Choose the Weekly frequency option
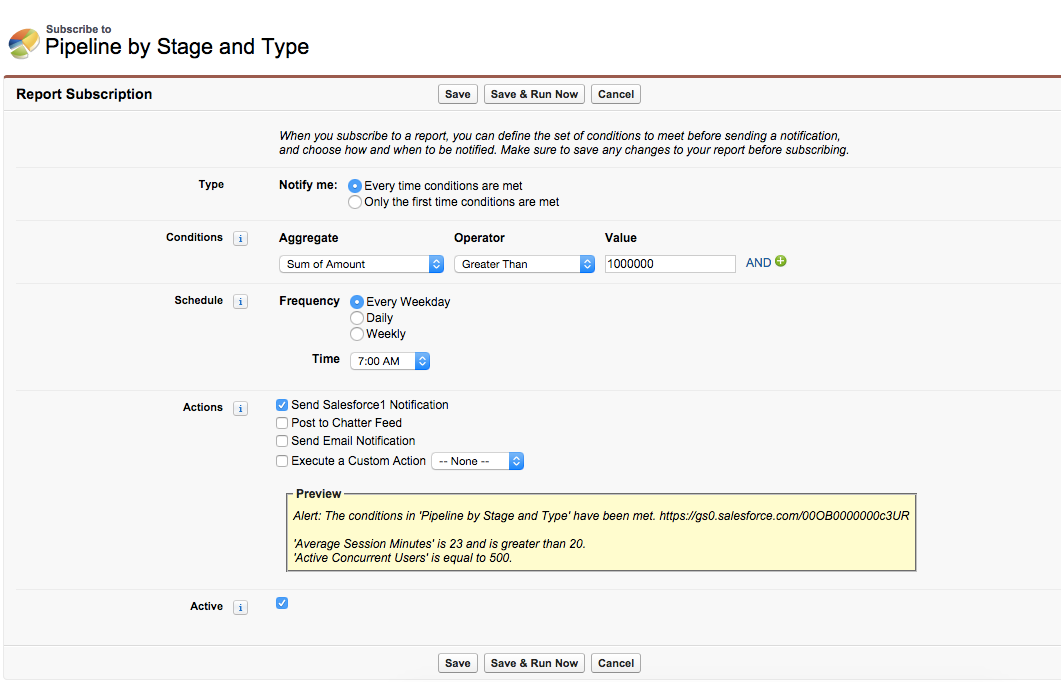Image resolution: width=1061 pixels, height=682 pixels. coord(356,334)
